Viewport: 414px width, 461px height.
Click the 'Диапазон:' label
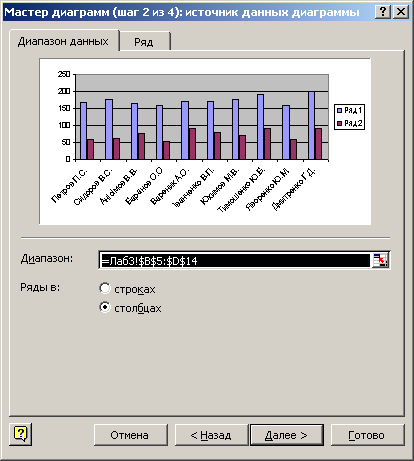[x=47, y=258]
